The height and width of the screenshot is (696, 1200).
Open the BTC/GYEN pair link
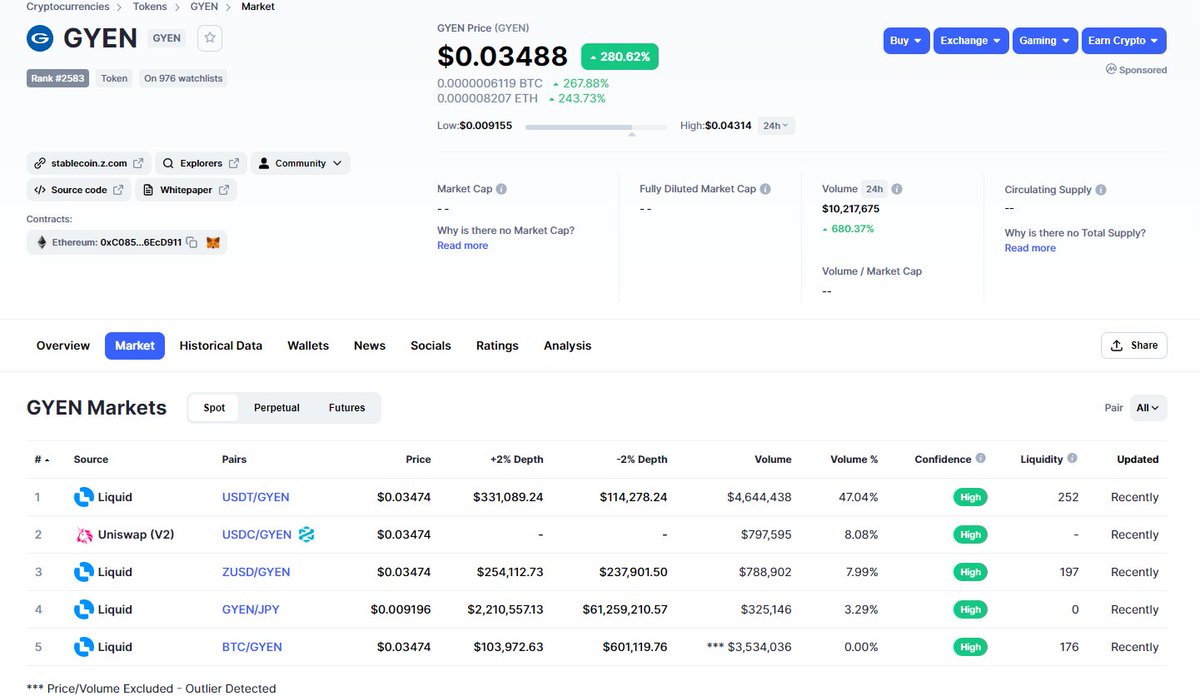(x=252, y=647)
